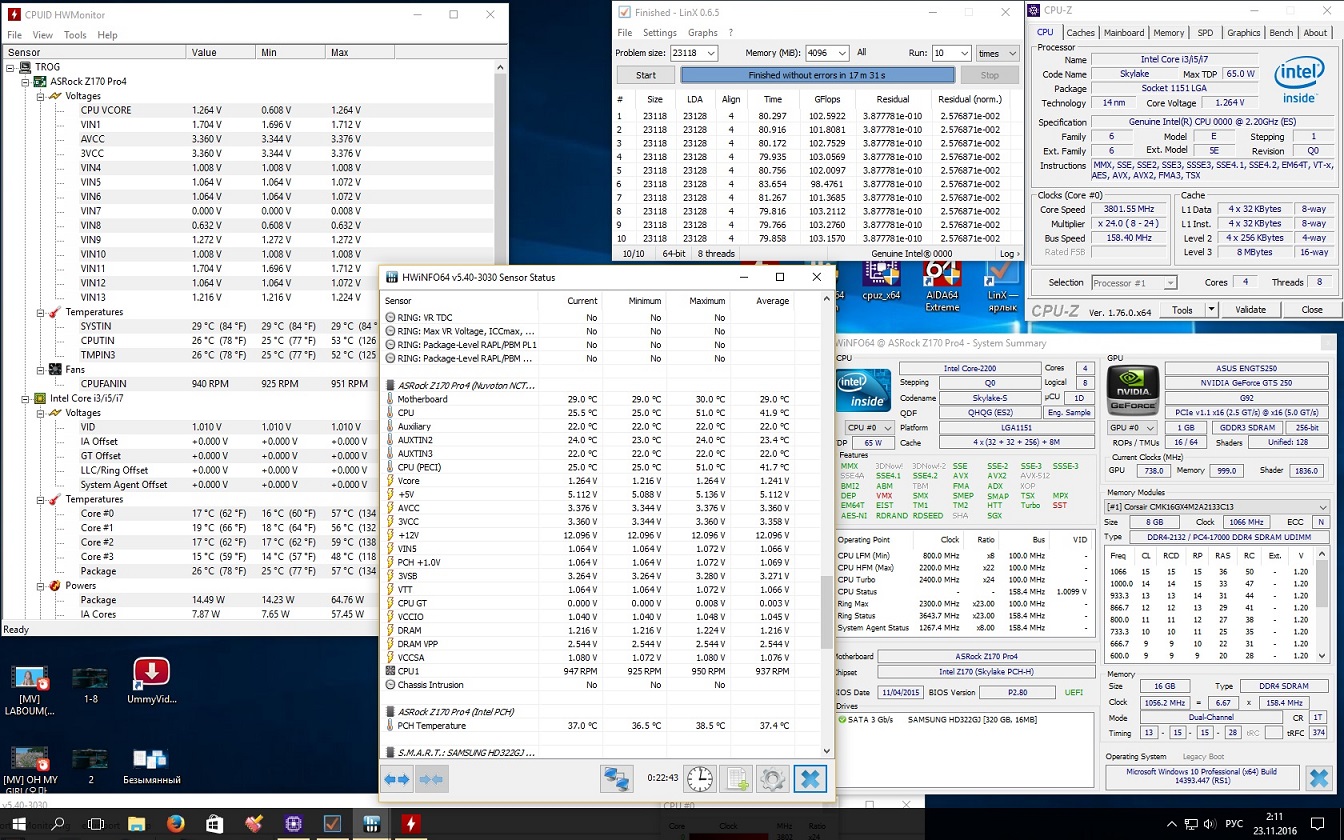Click 'All' memory link in LinX
The height and width of the screenshot is (840, 1344).
coord(862,53)
